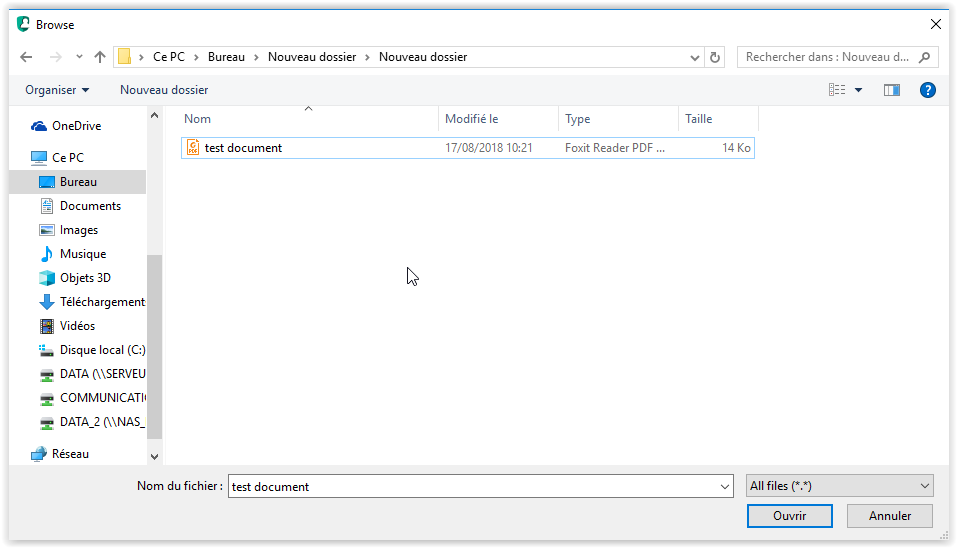Toggle the preview pane icon

click(x=891, y=90)
